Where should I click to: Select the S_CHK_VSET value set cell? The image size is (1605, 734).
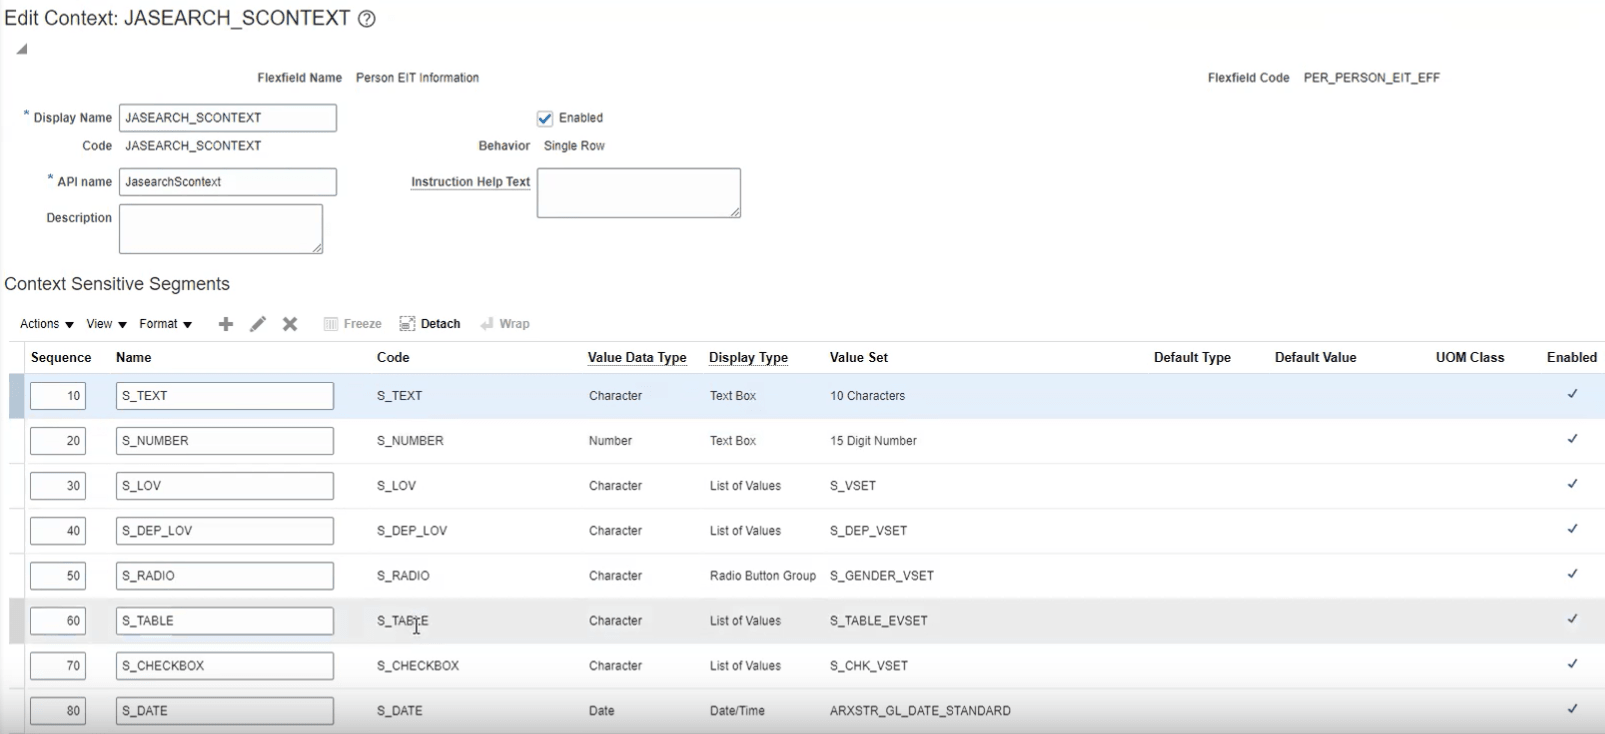(869, 666)
